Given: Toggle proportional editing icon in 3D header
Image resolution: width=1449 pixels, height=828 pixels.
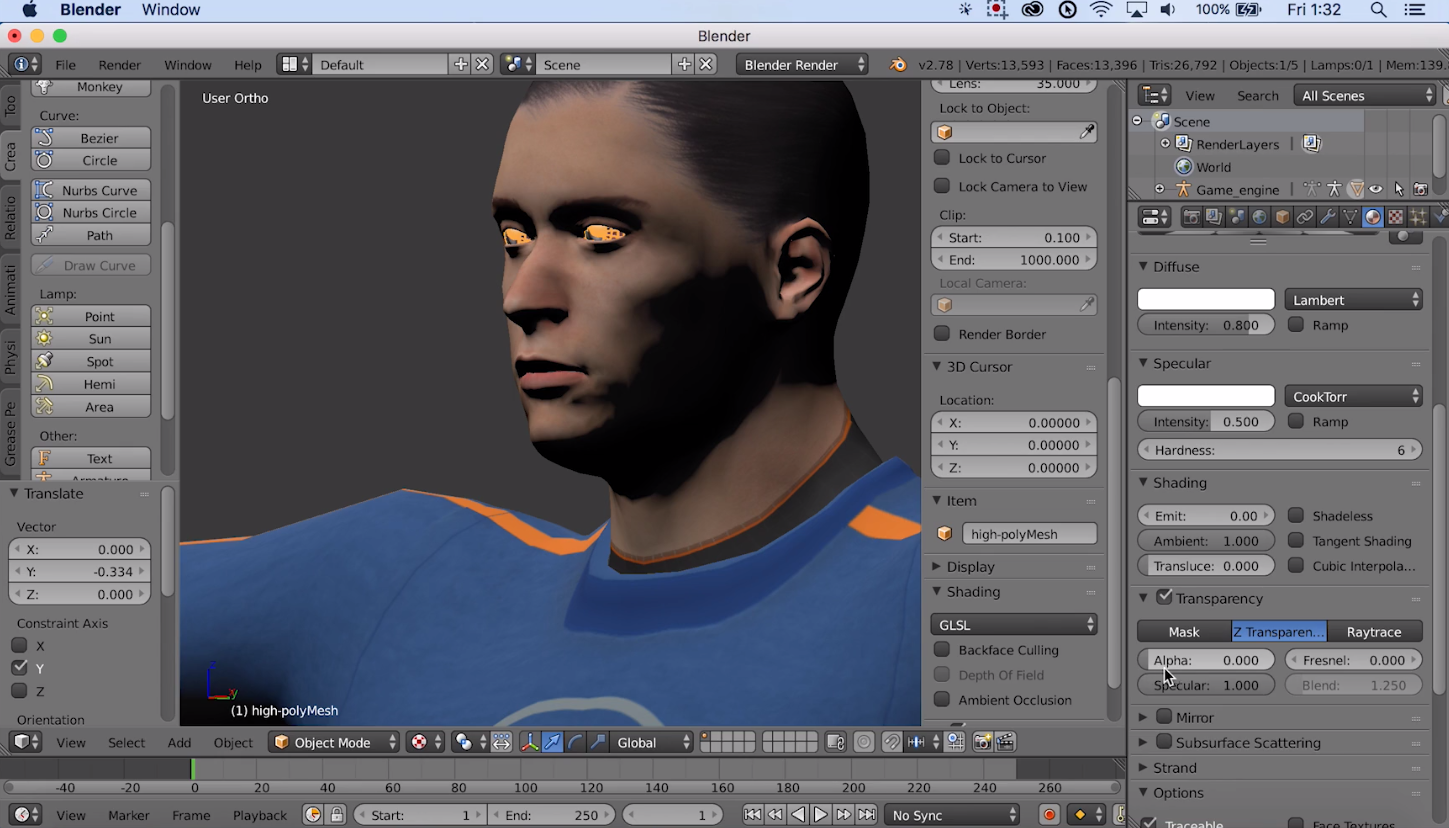Looking at the screenshot, I should (x=864, y=742).
